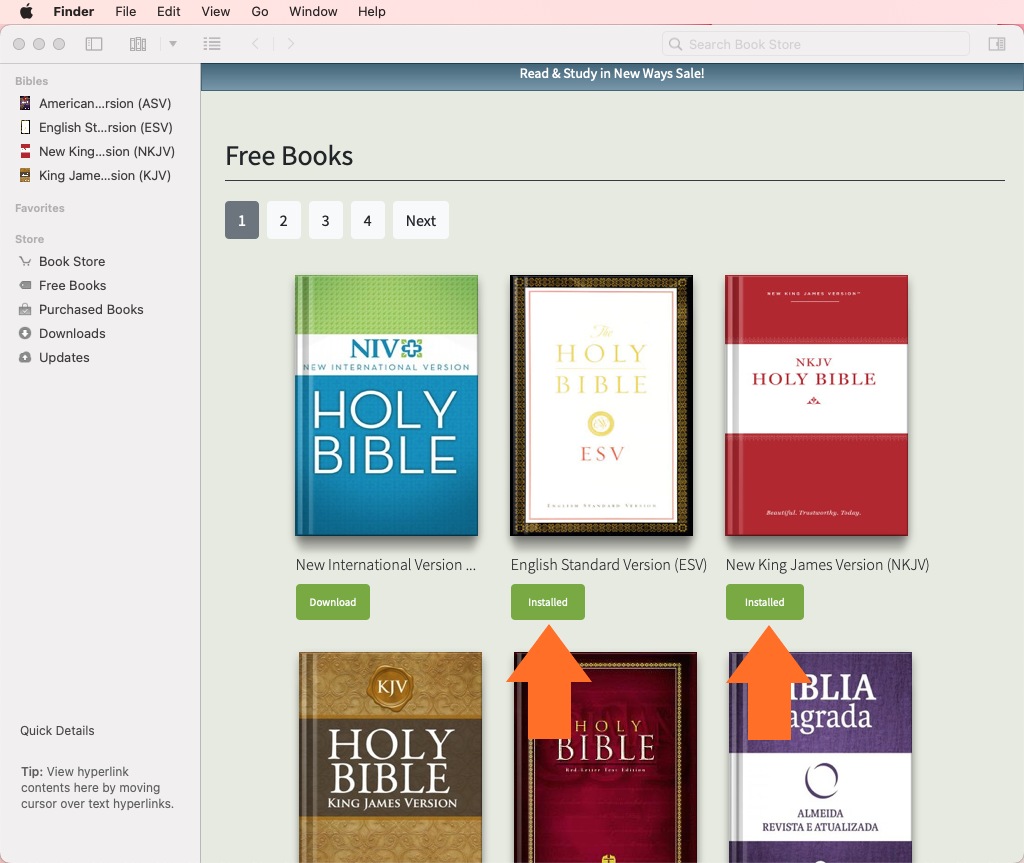Click the Search Book Store field
This screenshot has height=863, width=1024.
pos(815,44)
